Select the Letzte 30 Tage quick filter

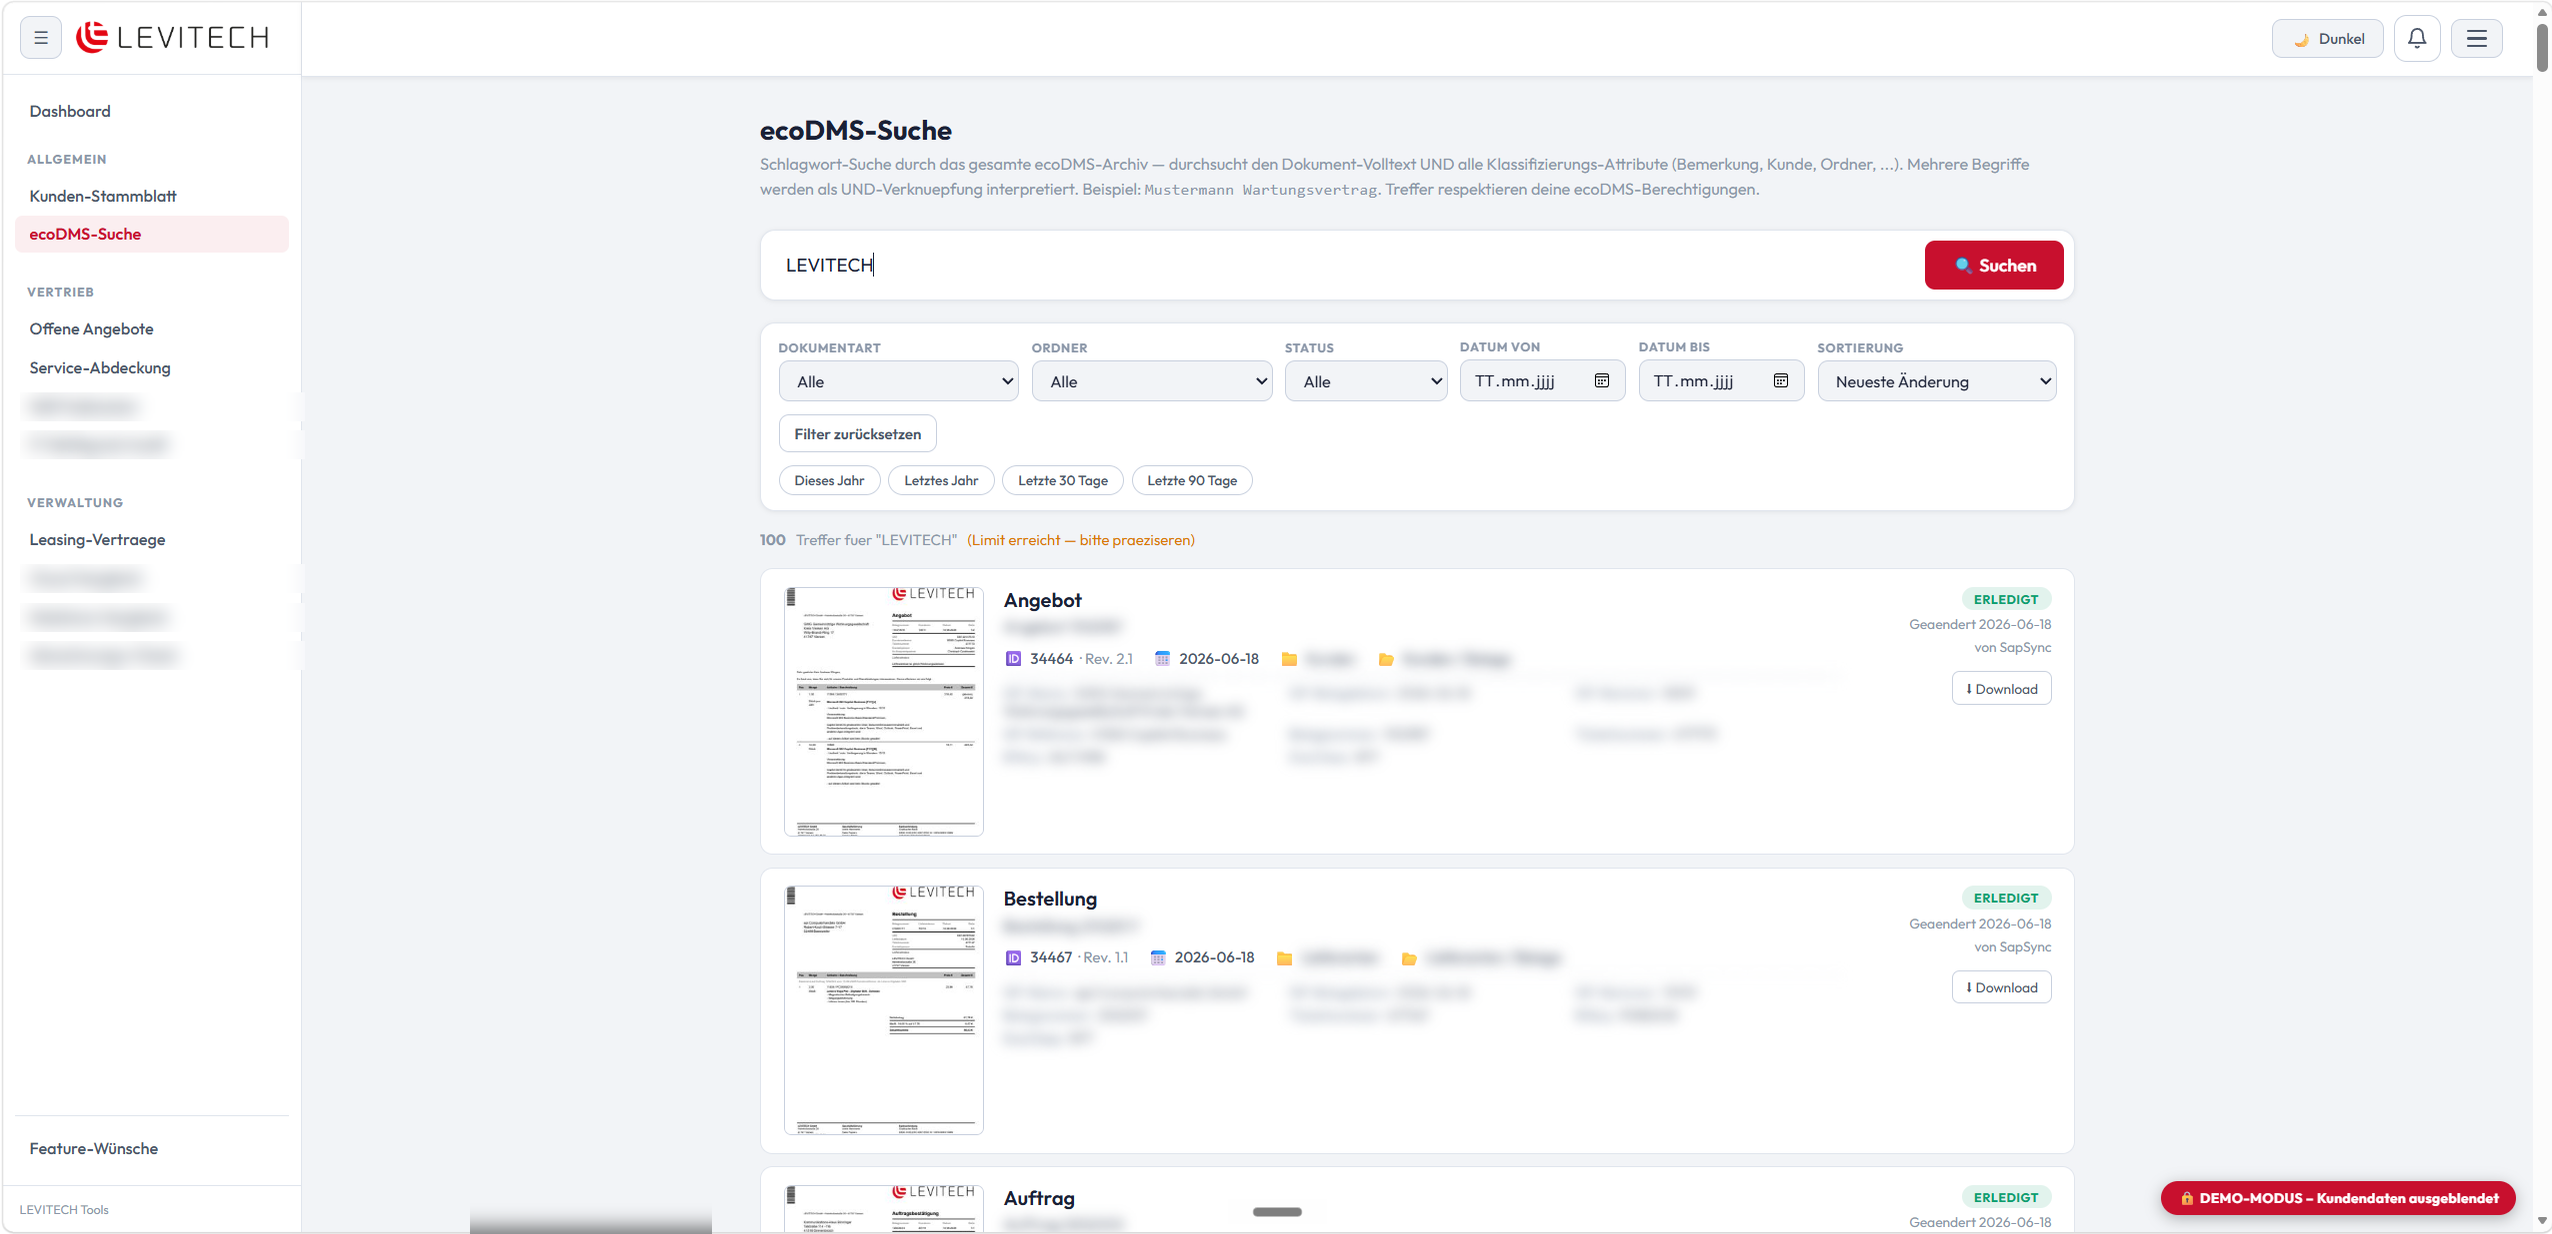pyautogui.click(x=1063, y=481)
